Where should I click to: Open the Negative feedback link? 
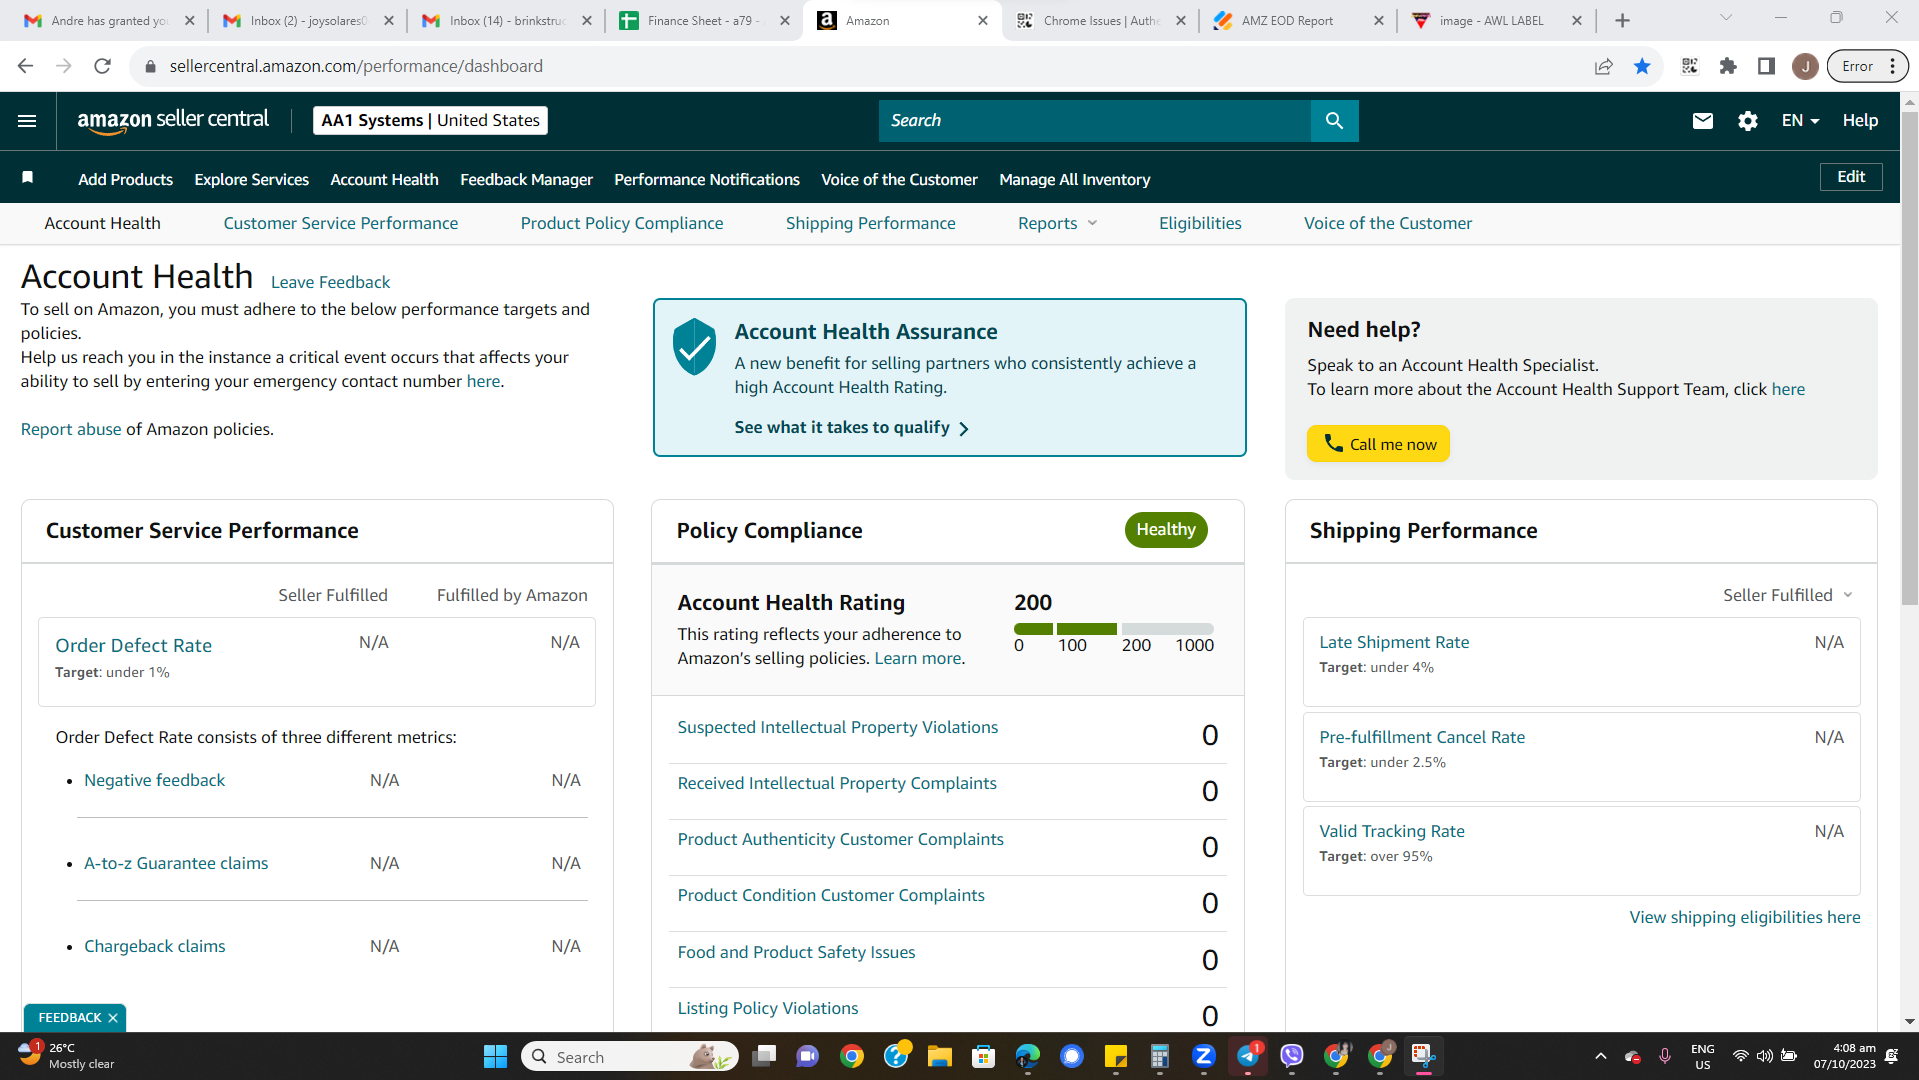154,780
